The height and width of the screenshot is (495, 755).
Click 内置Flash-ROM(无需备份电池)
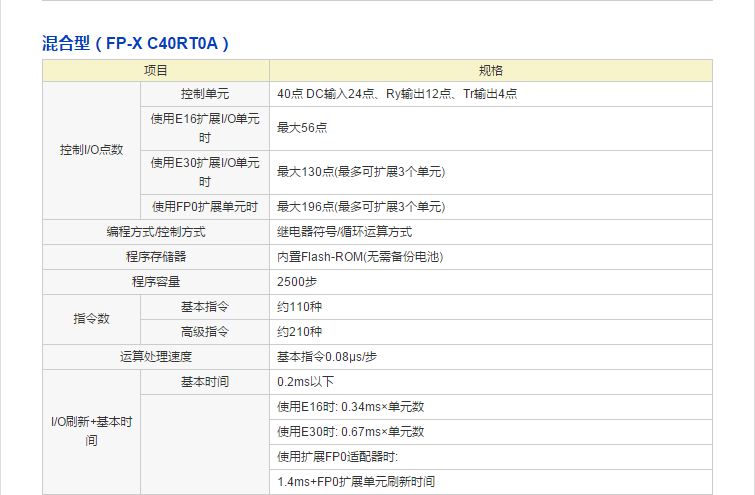point(360,257)
